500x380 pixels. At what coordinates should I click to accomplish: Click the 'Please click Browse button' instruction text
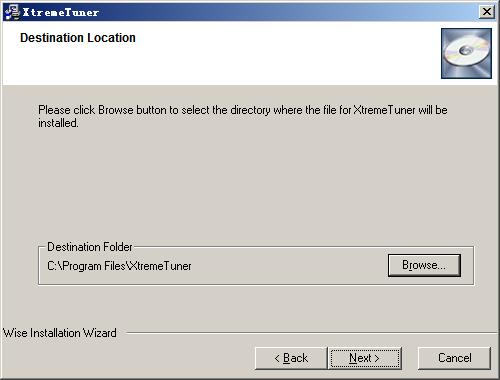coord(243,116)
